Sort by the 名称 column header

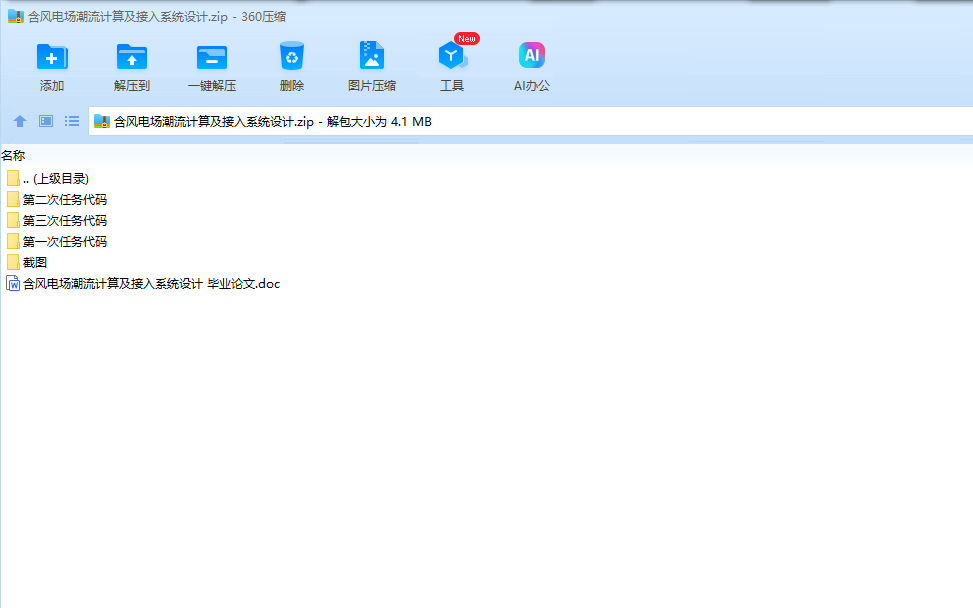coord(13,155)
